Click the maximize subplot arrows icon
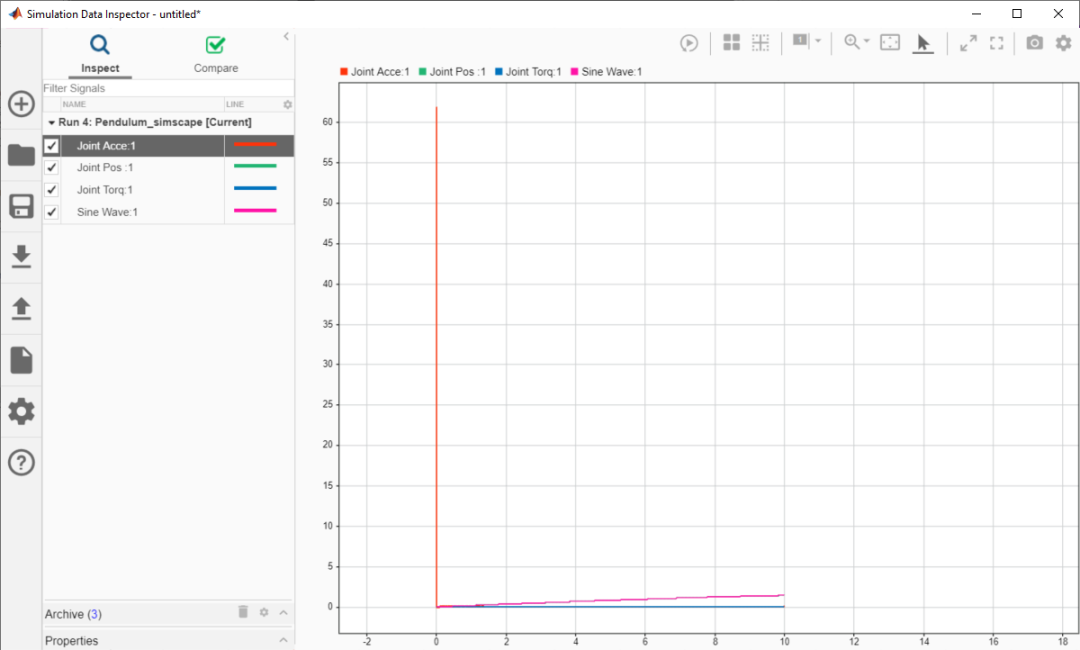1080x650 pixels. (968, 43)
